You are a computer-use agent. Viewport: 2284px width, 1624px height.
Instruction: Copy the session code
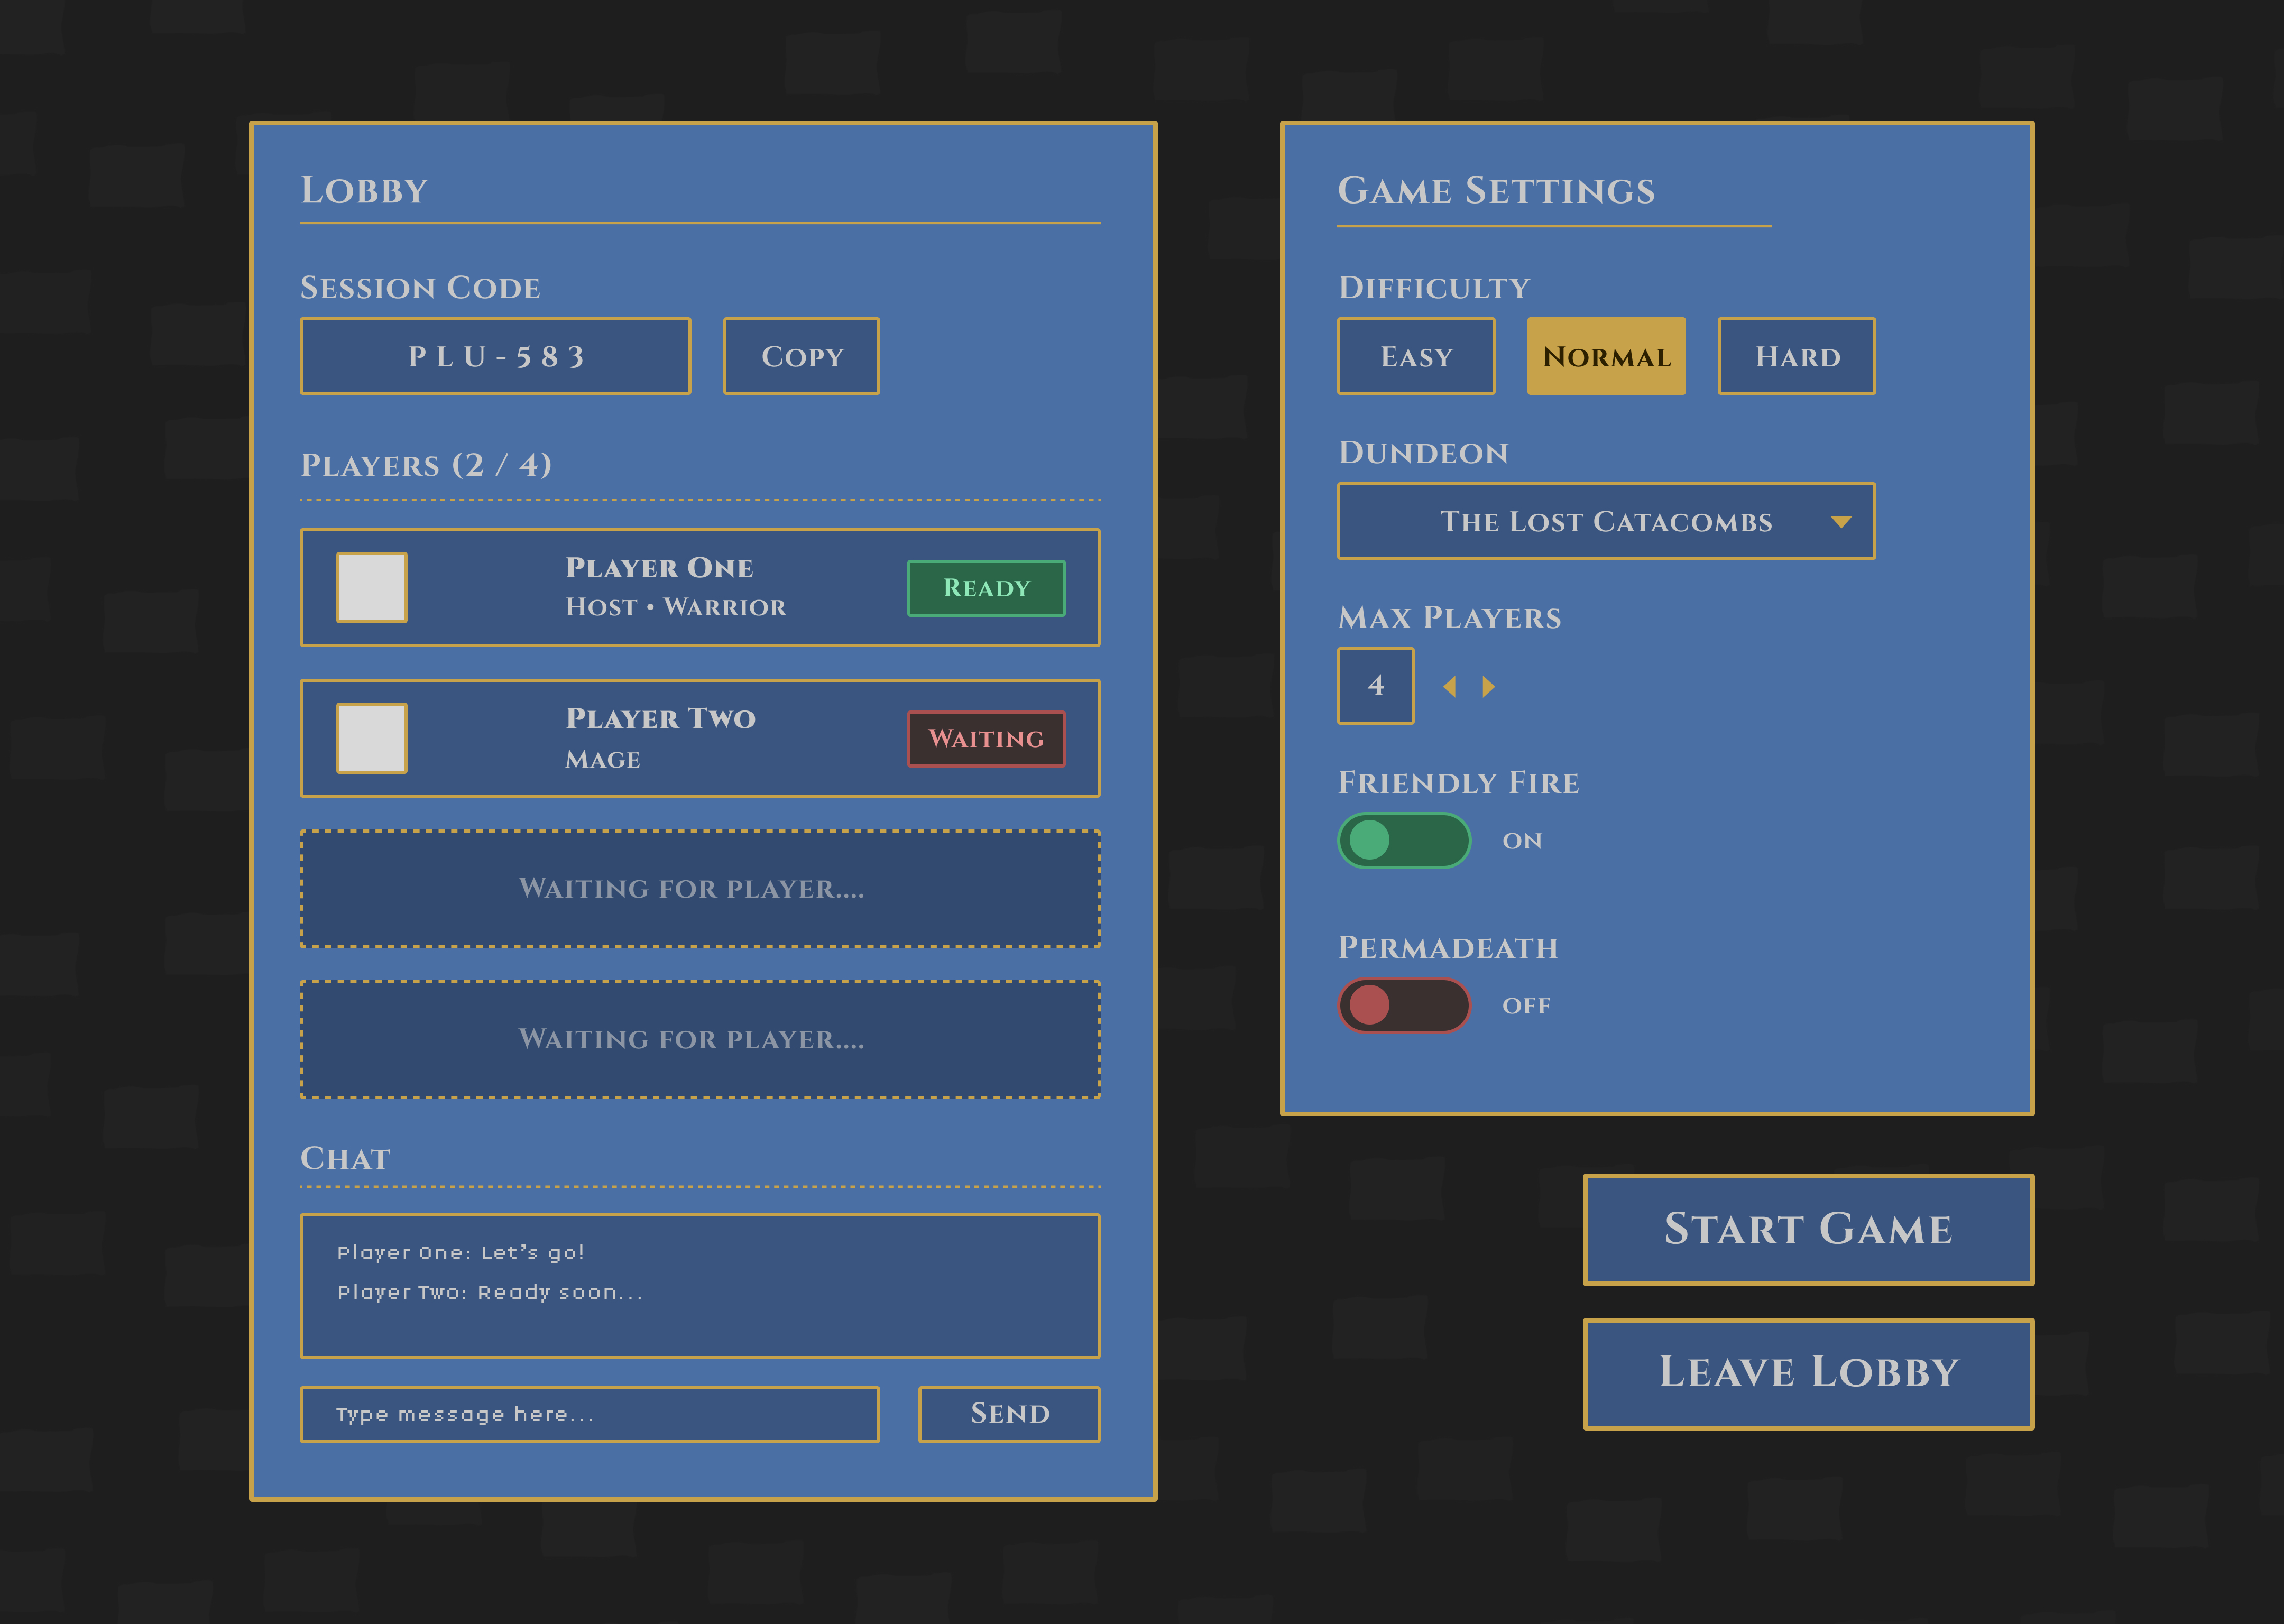tap(801, 356)
